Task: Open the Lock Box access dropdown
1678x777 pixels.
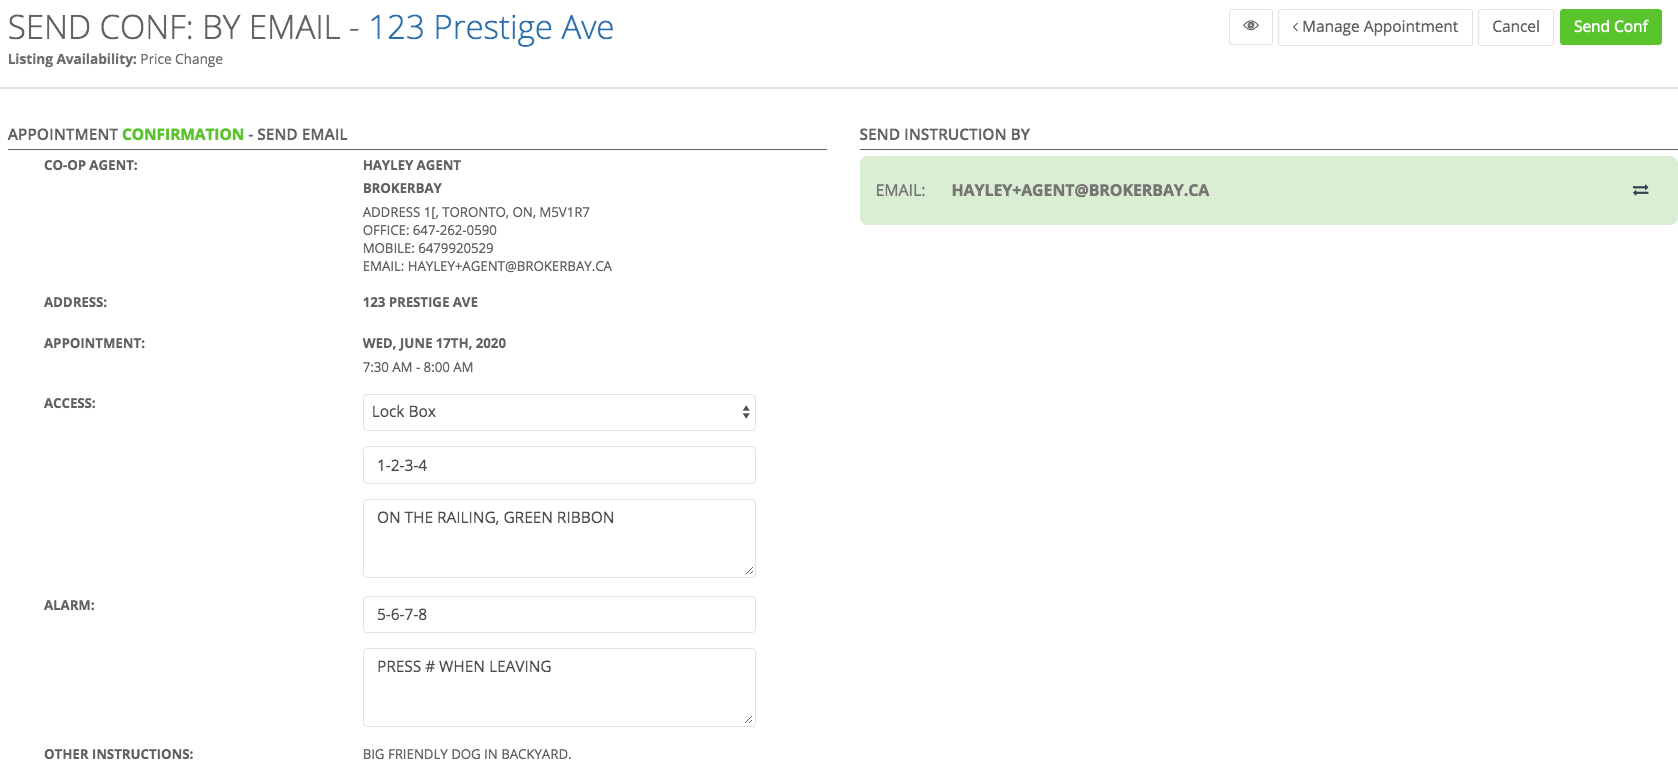Action: 559,412
